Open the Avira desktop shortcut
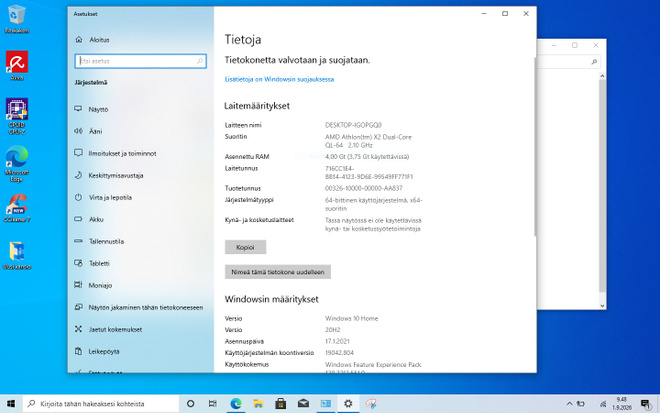Viewport: 660px width, 413px height. 17,66
